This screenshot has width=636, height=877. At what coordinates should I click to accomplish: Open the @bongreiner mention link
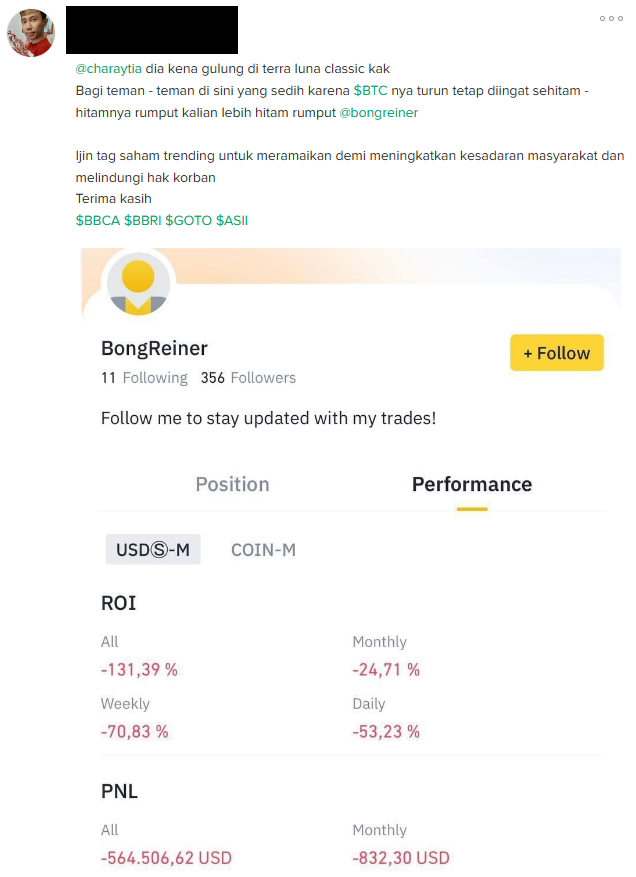[x=378, y=113]
